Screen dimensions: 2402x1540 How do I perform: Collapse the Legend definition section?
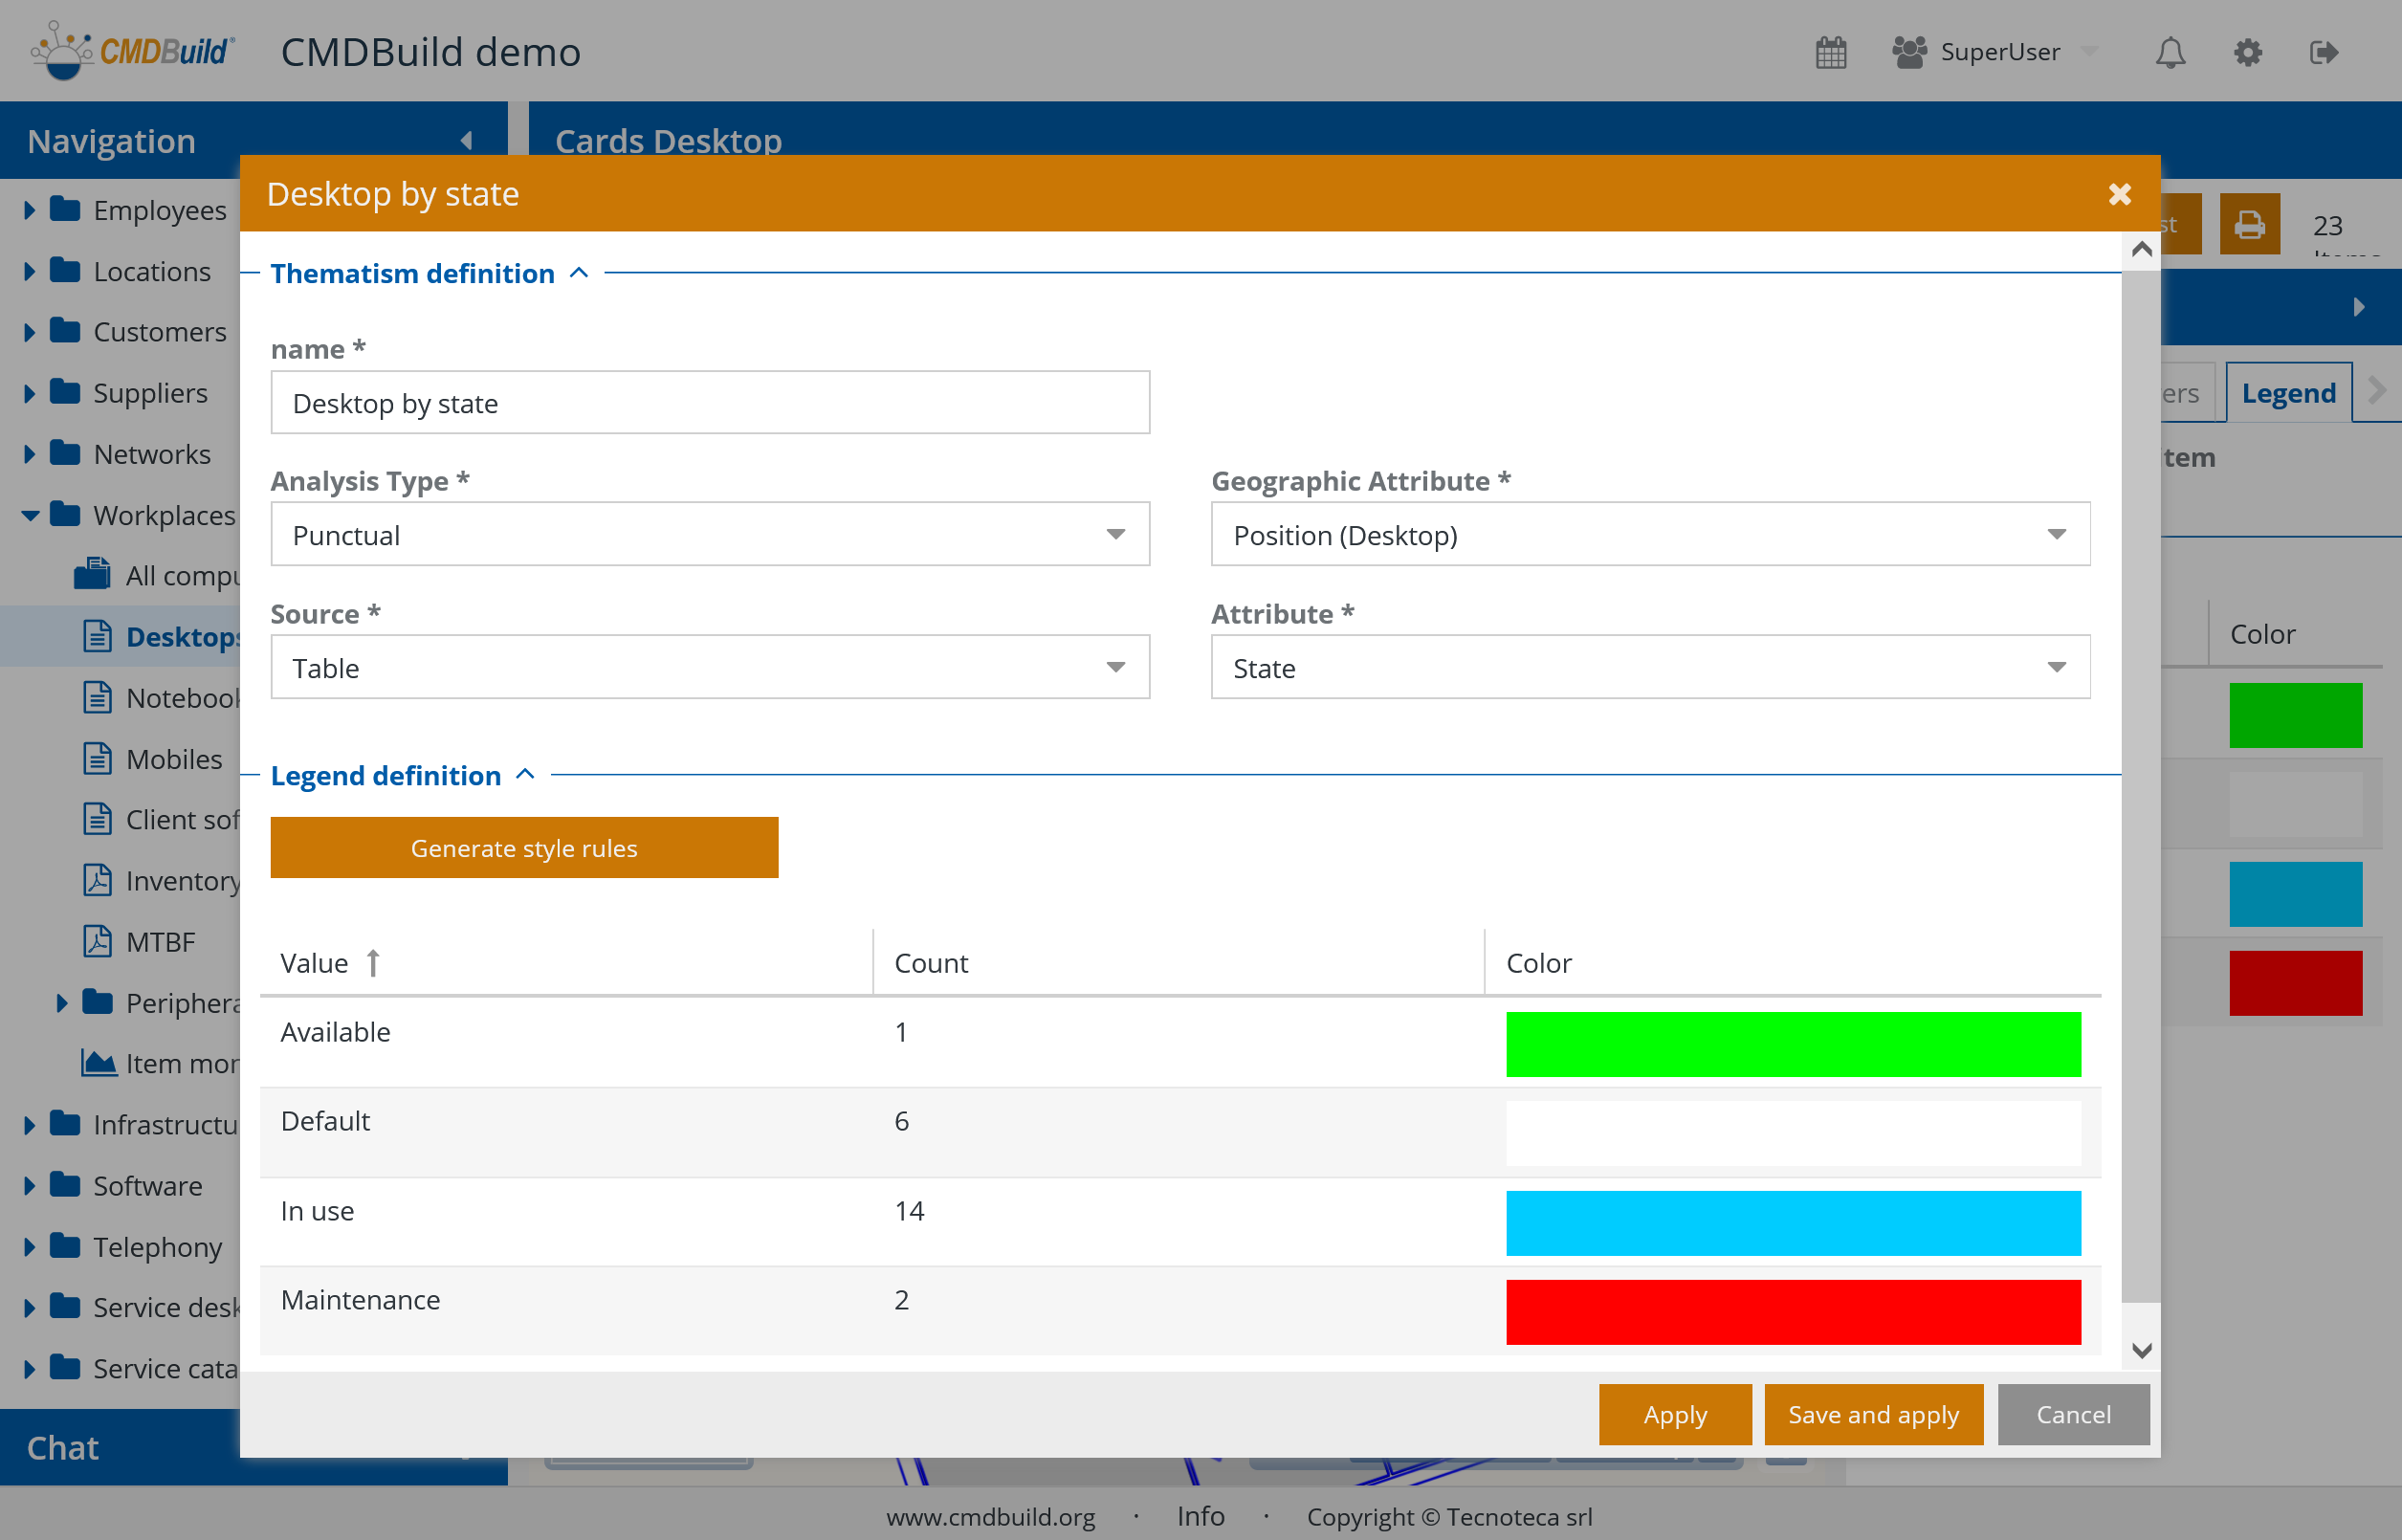coord(525,775)
